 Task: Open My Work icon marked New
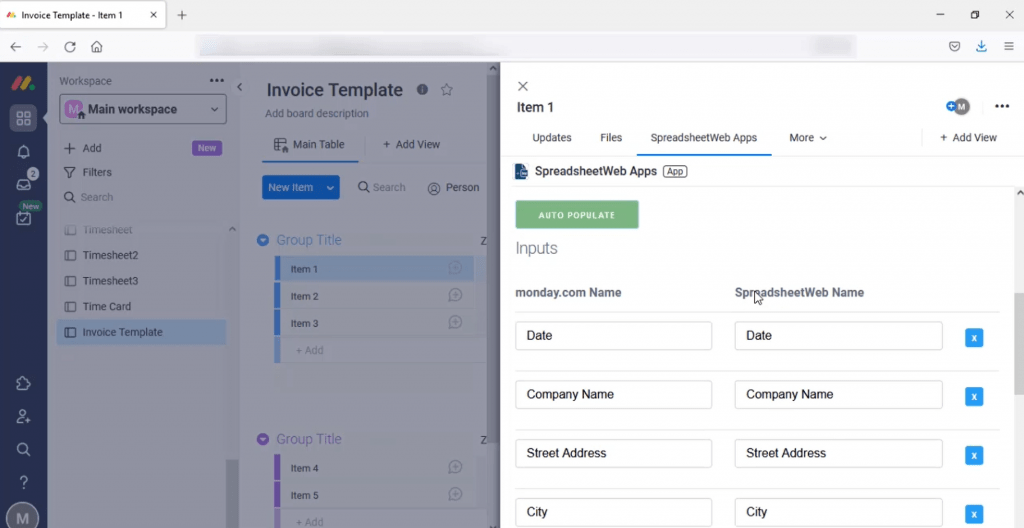pos(24,218)
